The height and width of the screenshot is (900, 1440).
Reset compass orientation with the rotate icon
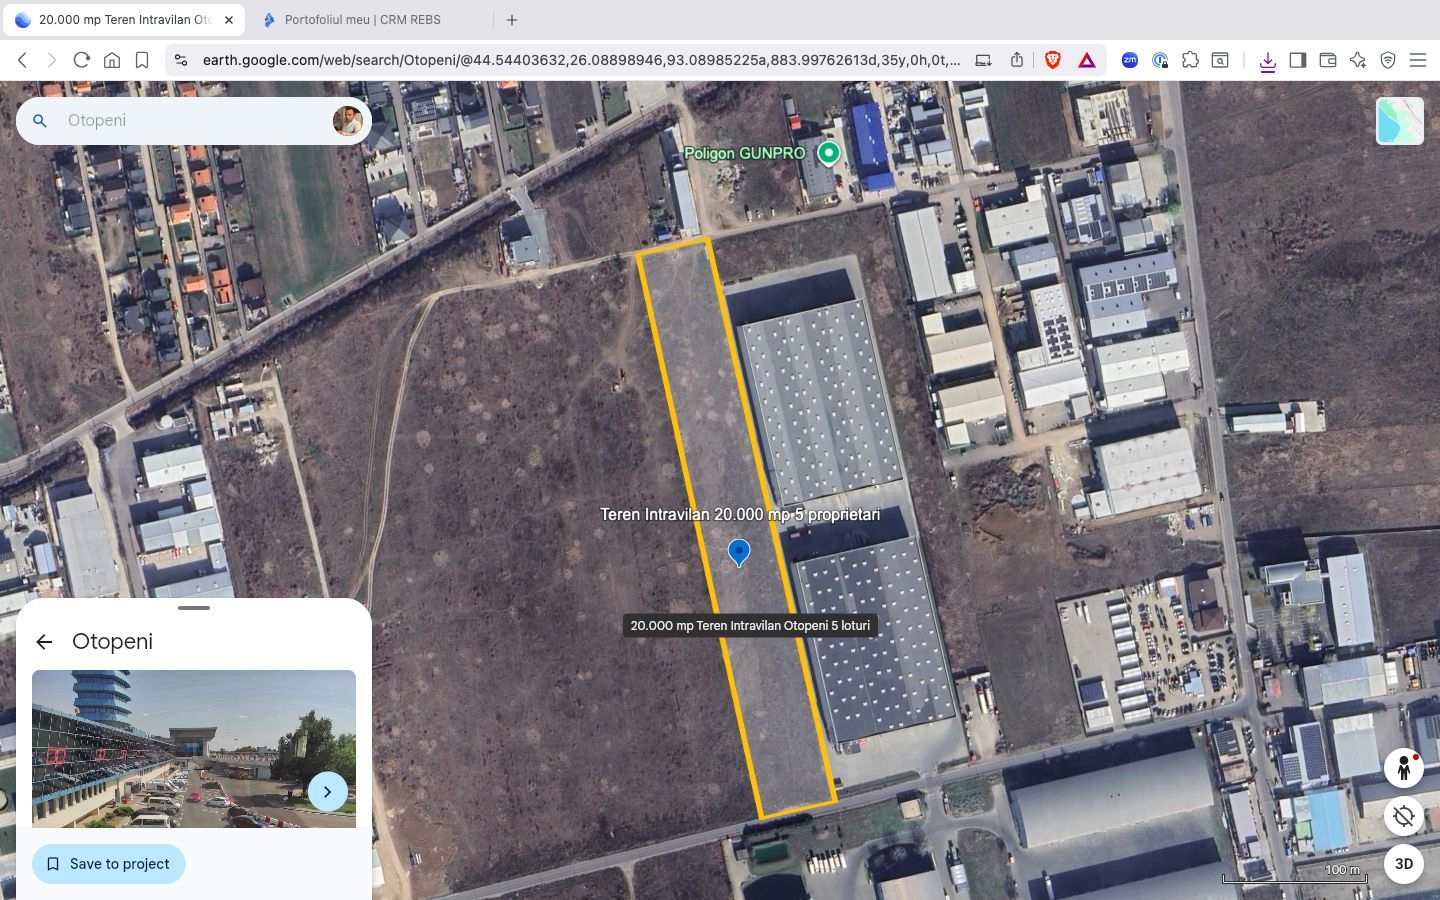[x=1403, y=816]
